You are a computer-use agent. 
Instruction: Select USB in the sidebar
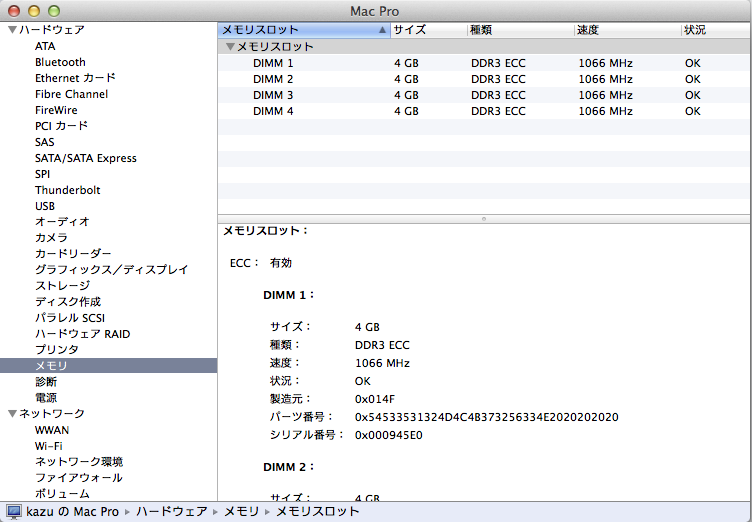coord(45,206)
